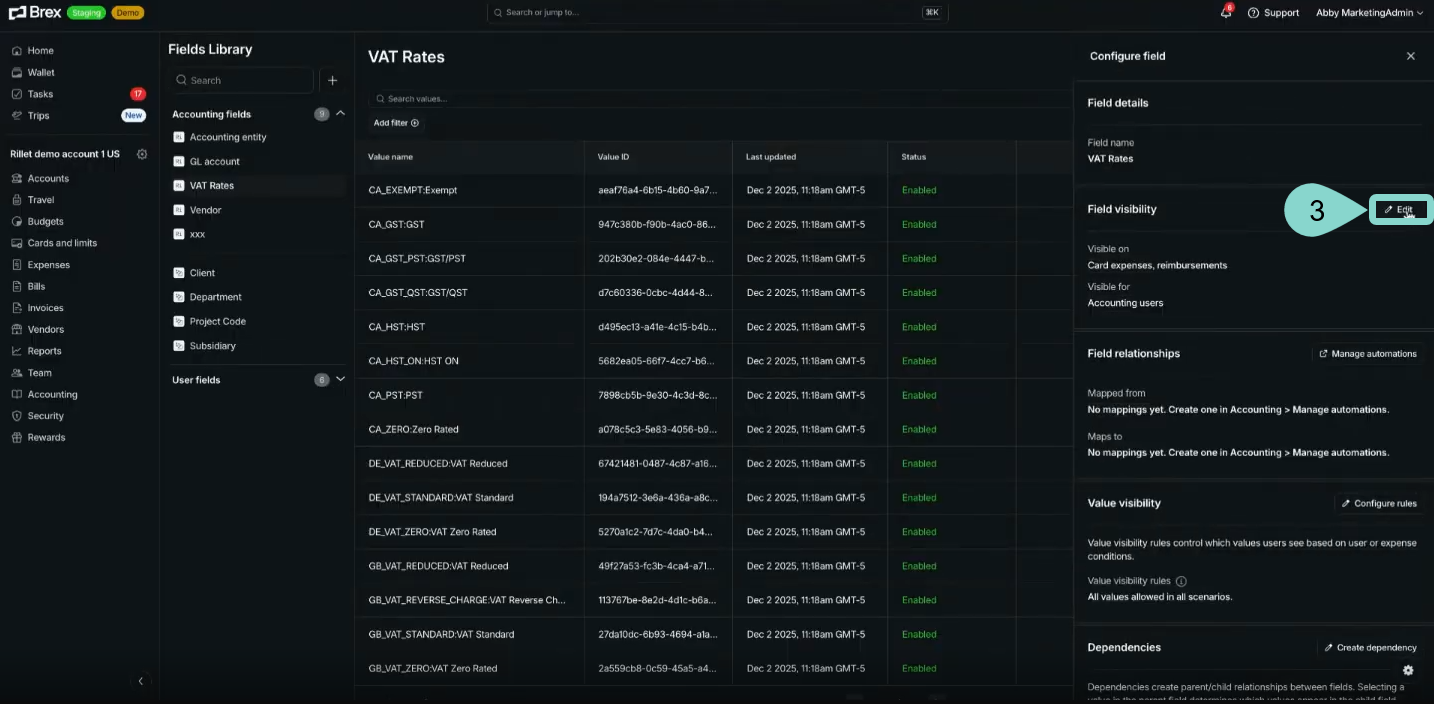The height and width of the screenshot is (704, 1434).
Task: Click Configure rules button
Action: pyautogui.click(x=1379, y=503)
